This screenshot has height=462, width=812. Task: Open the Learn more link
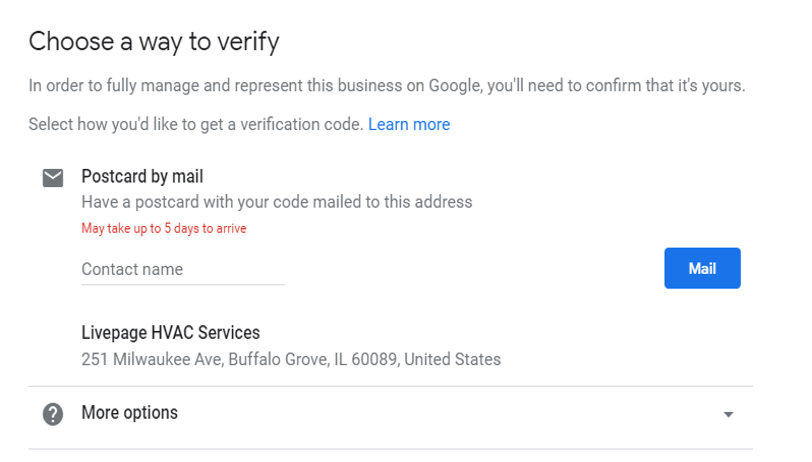409,124
